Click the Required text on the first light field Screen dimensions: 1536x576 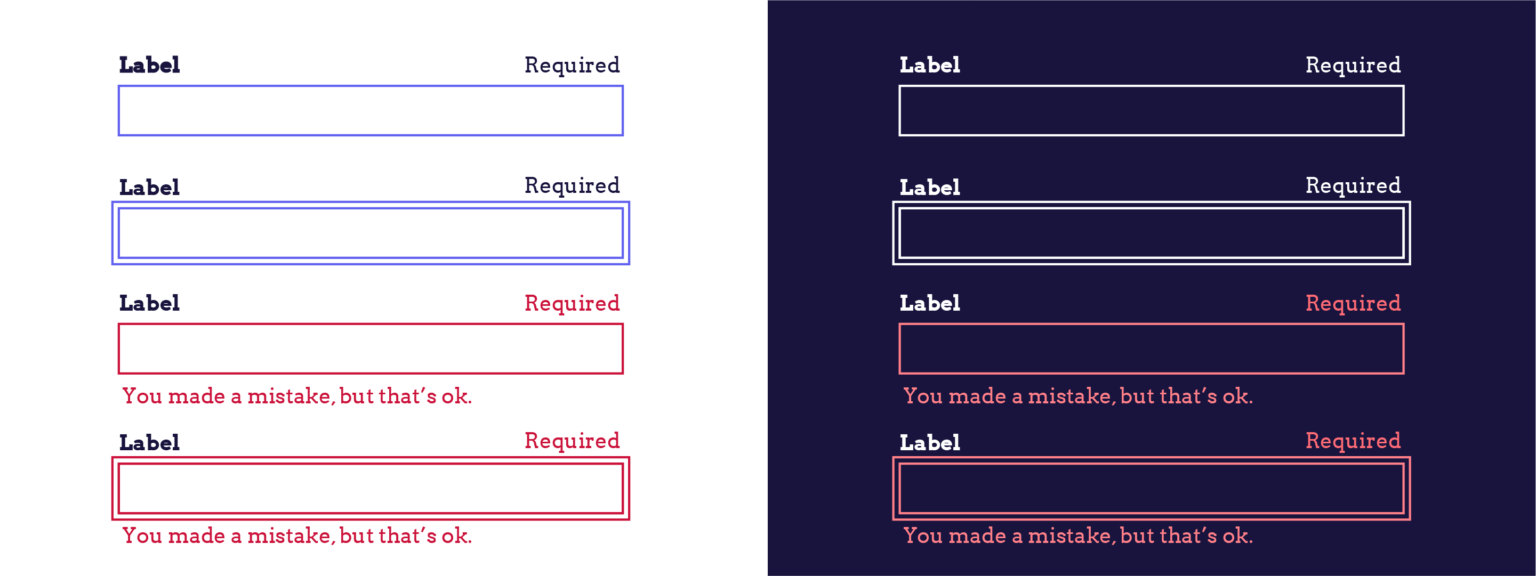click(572, 64)
